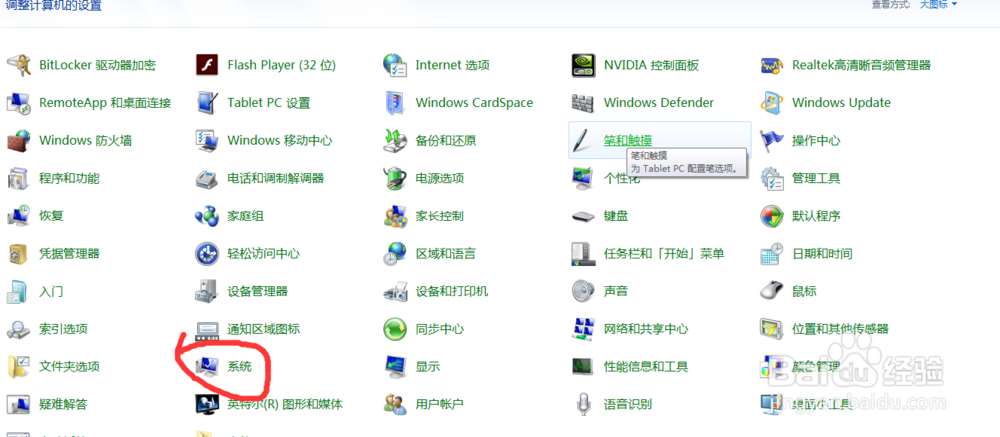Open Windows Defender wall icon

(583, 103)
